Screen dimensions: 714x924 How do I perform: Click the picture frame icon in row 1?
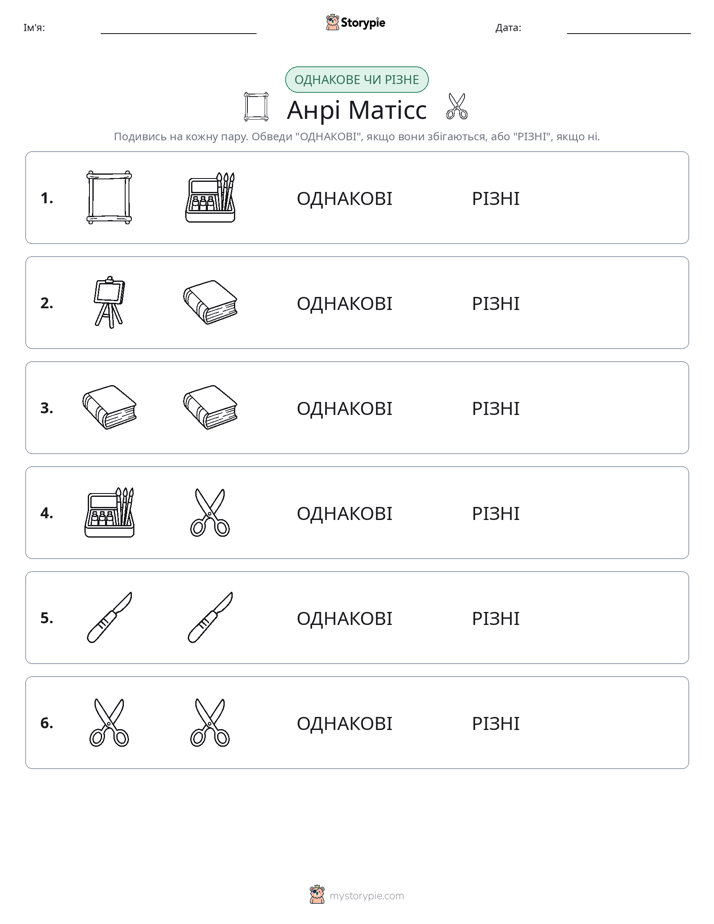(x=109, y=198)
